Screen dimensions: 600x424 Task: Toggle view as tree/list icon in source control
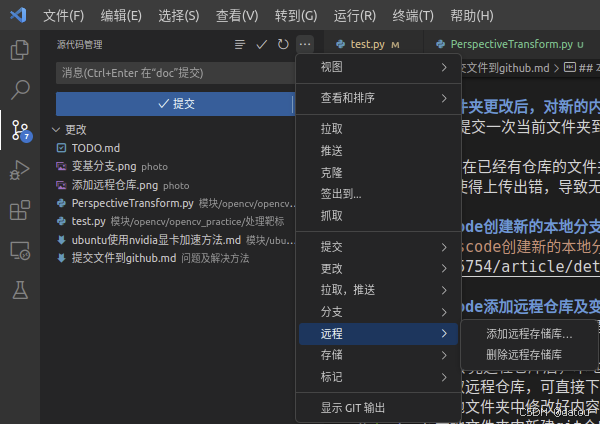(x=240, y=44)
